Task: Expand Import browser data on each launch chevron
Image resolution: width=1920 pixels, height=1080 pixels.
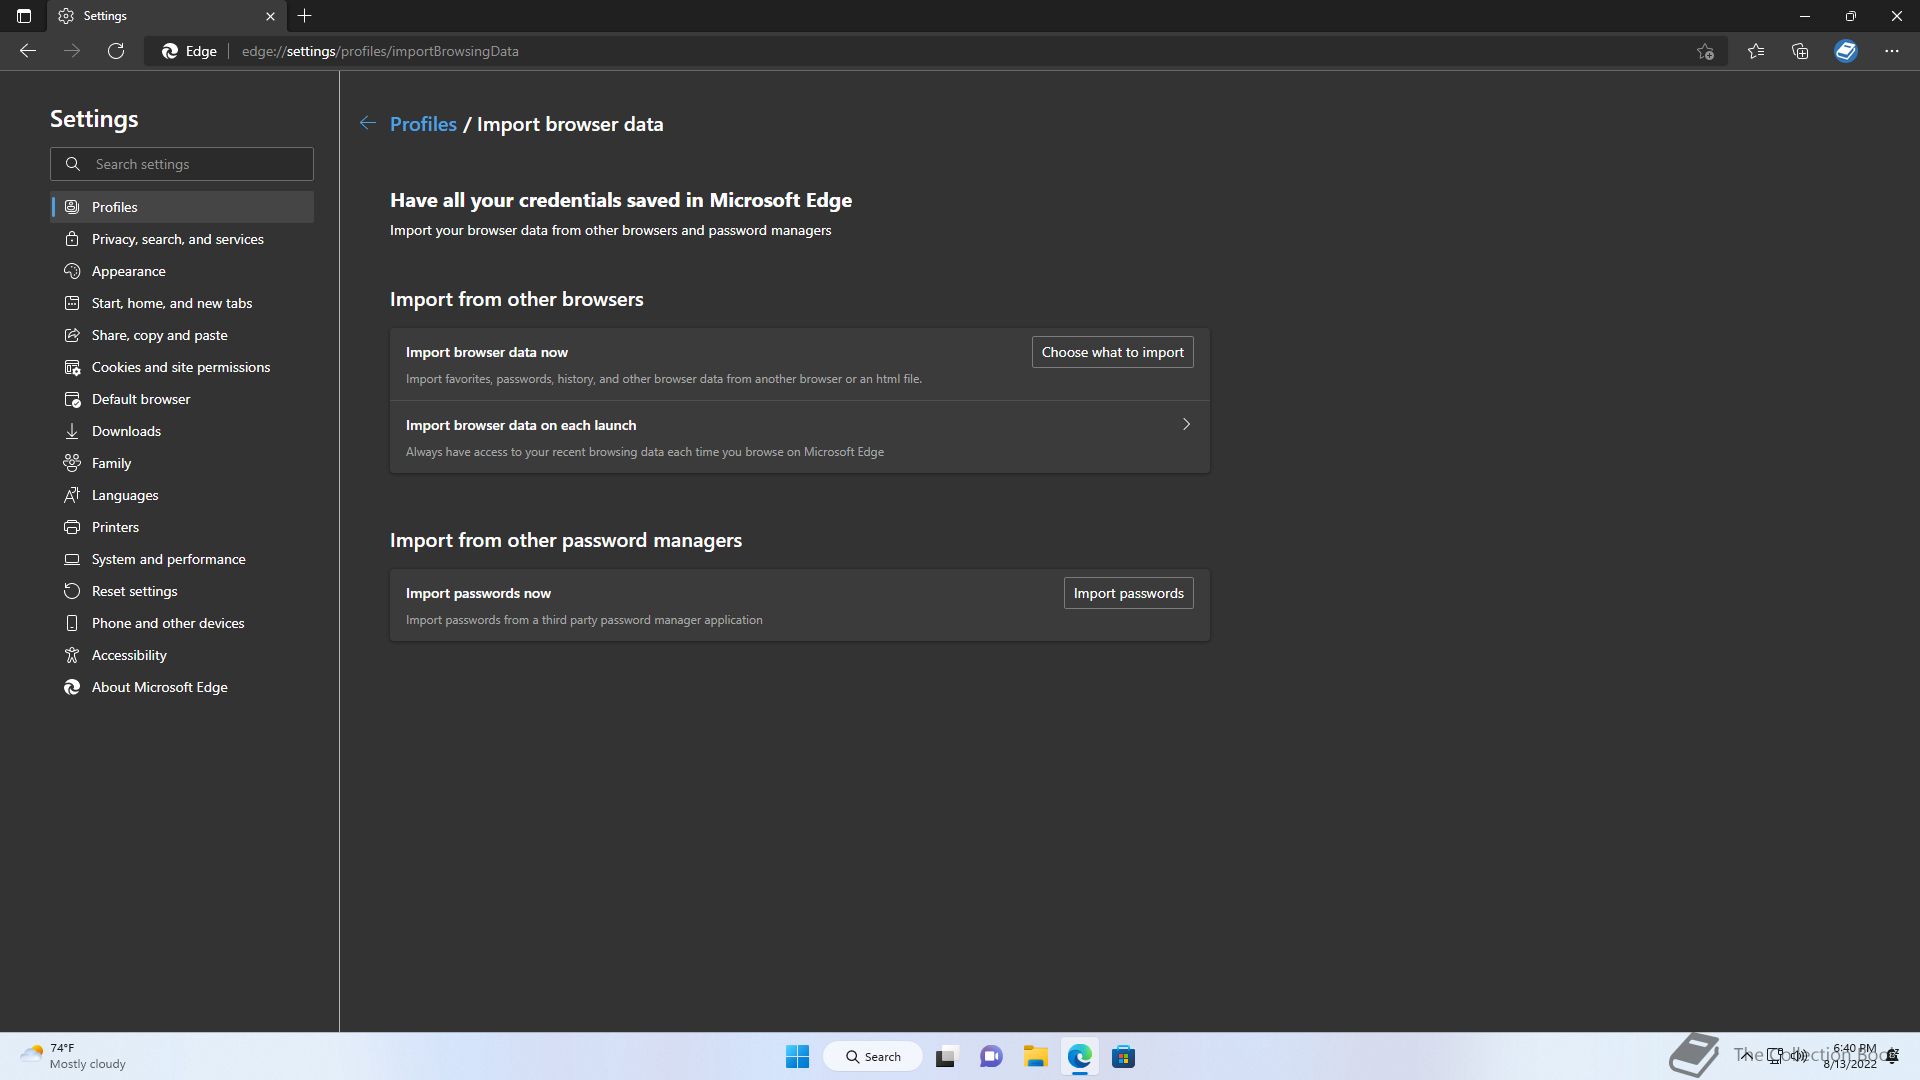Action: 1186,424
